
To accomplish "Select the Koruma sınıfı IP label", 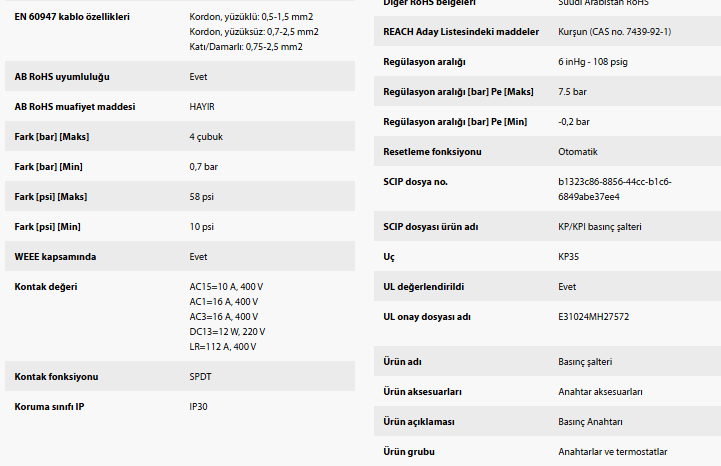I will point(49,407).
